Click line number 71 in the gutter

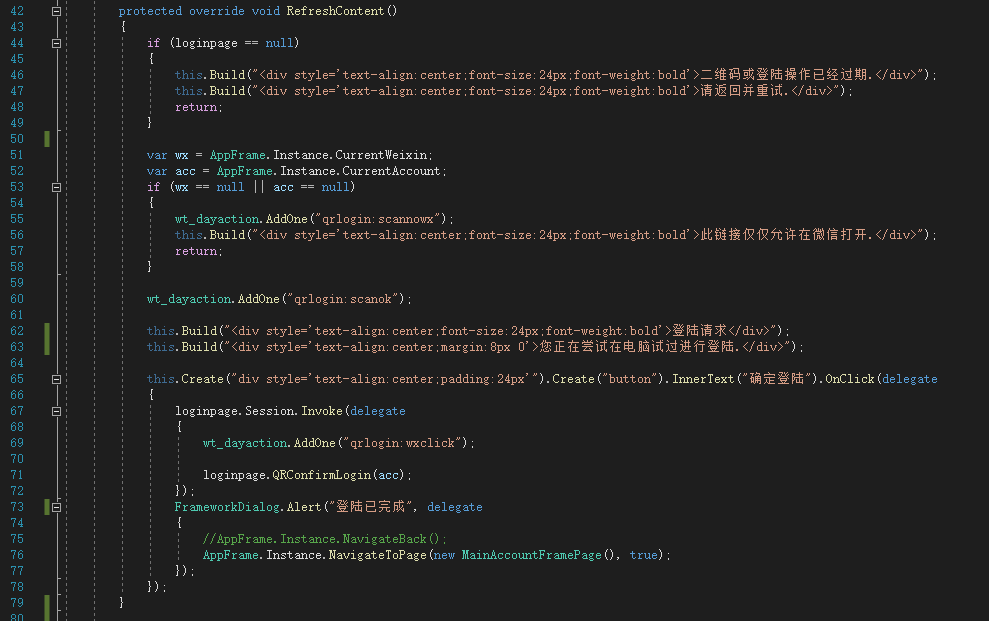[x=17, y=475]
